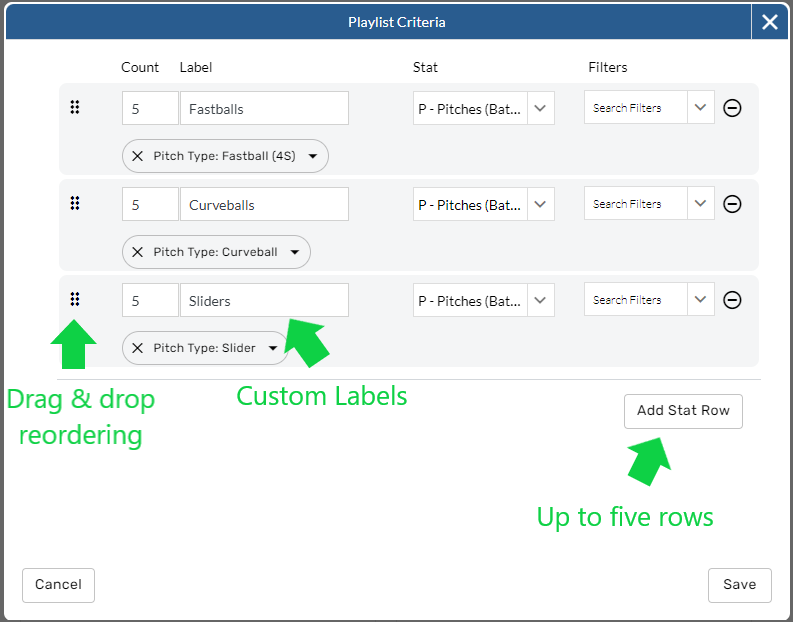The width and height of the screenshot is (793, 622).
Task: Expand the Pitch Type: Fastball (4S) chip menu
Action: [x=313, y=156]
